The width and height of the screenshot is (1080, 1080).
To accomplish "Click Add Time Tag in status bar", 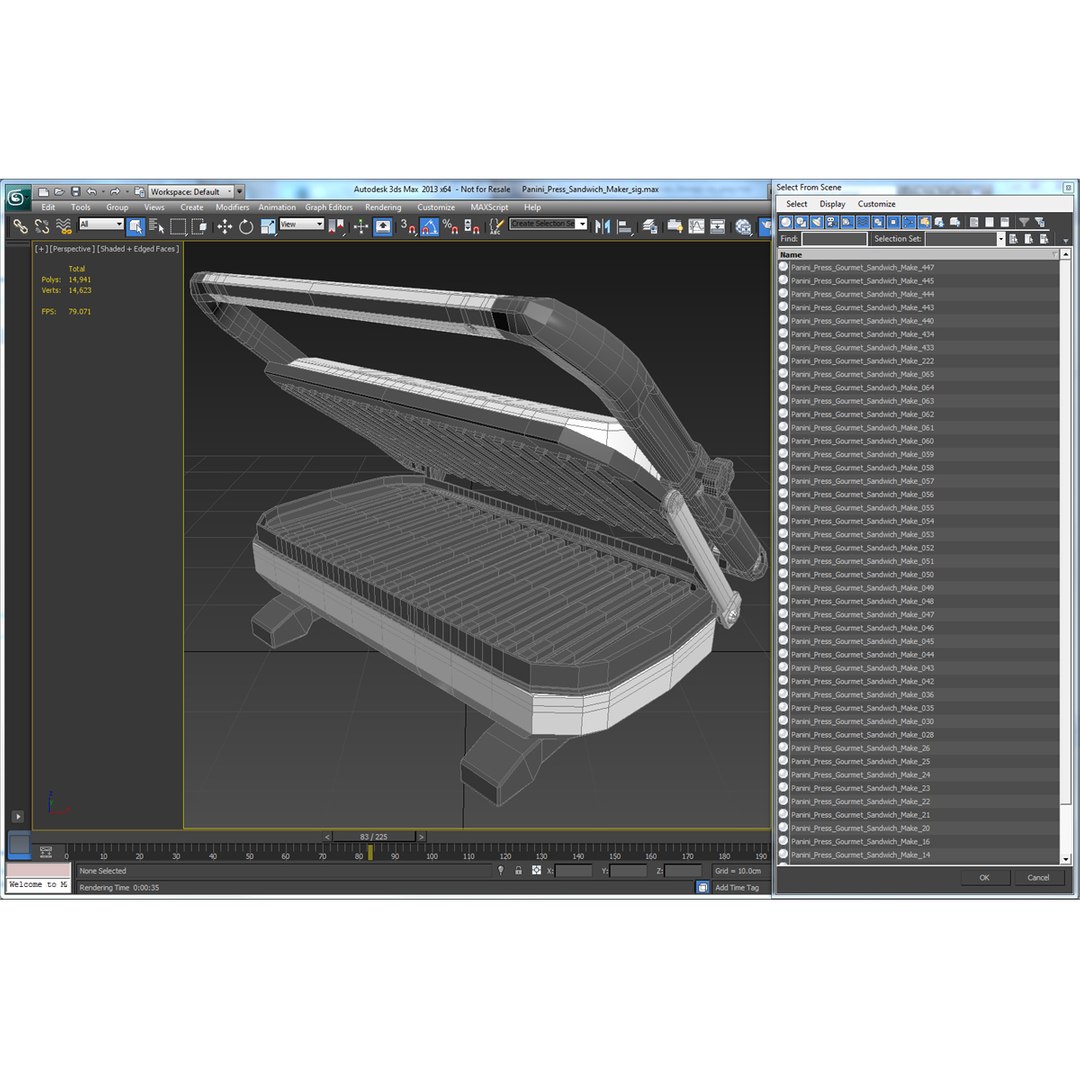I will (x=736, y=888).
